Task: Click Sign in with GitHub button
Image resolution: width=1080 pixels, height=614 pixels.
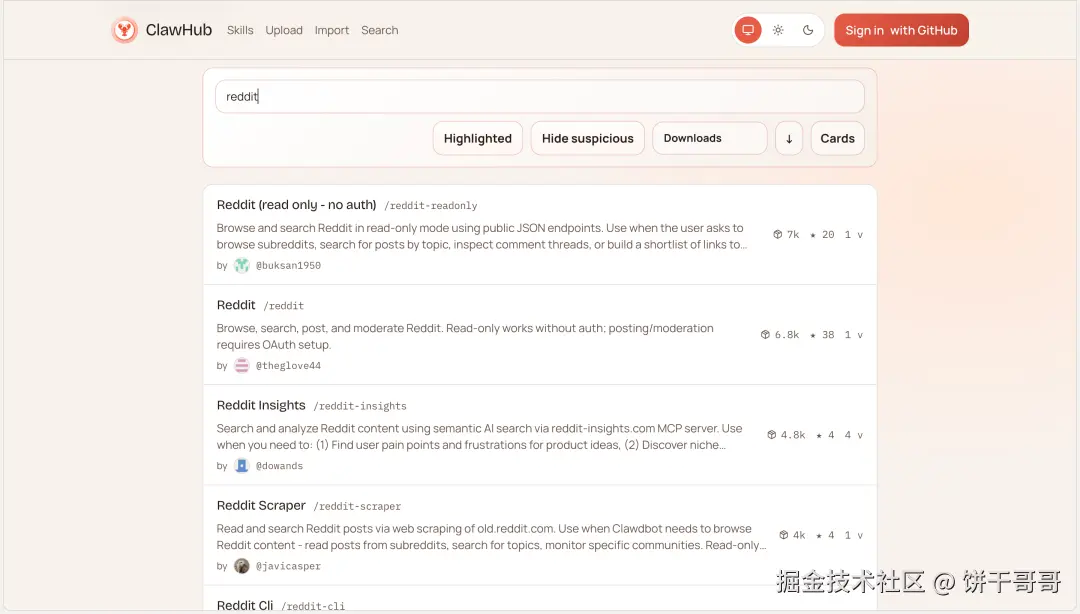Action: coord(901,30)
